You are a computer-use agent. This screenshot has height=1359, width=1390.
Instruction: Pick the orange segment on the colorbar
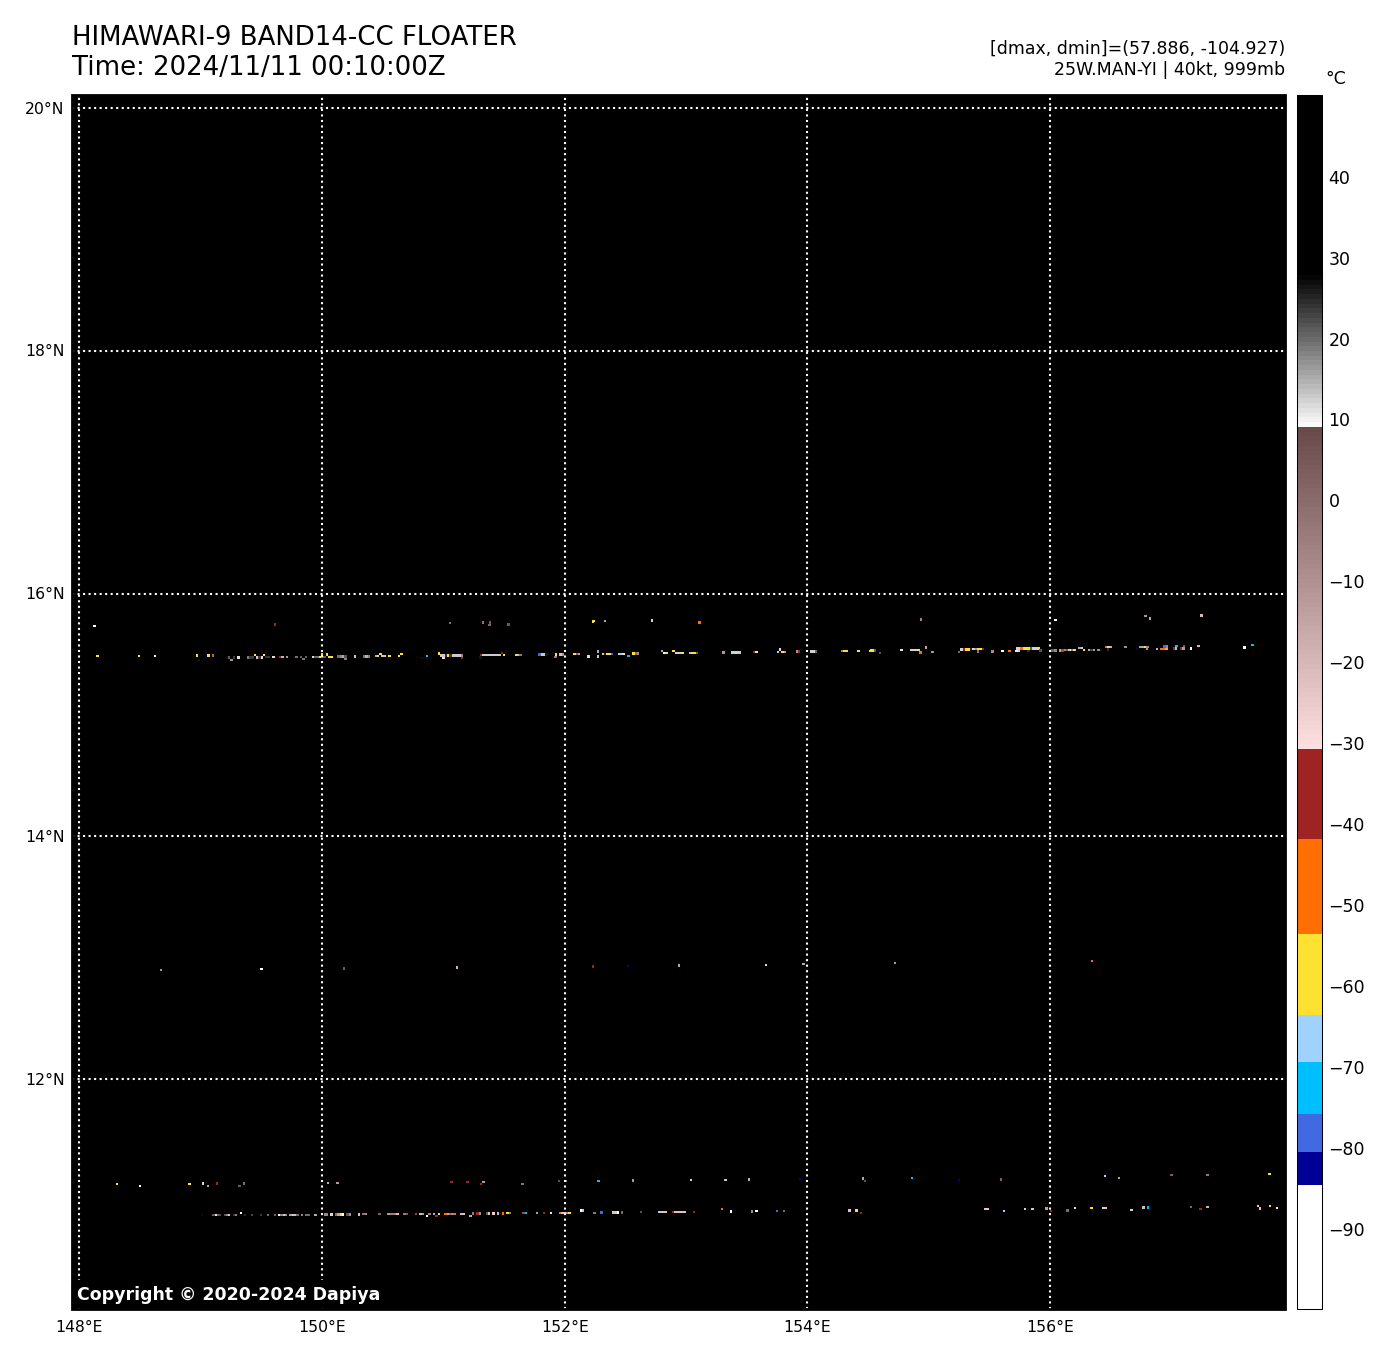(x=1309, y=886)
